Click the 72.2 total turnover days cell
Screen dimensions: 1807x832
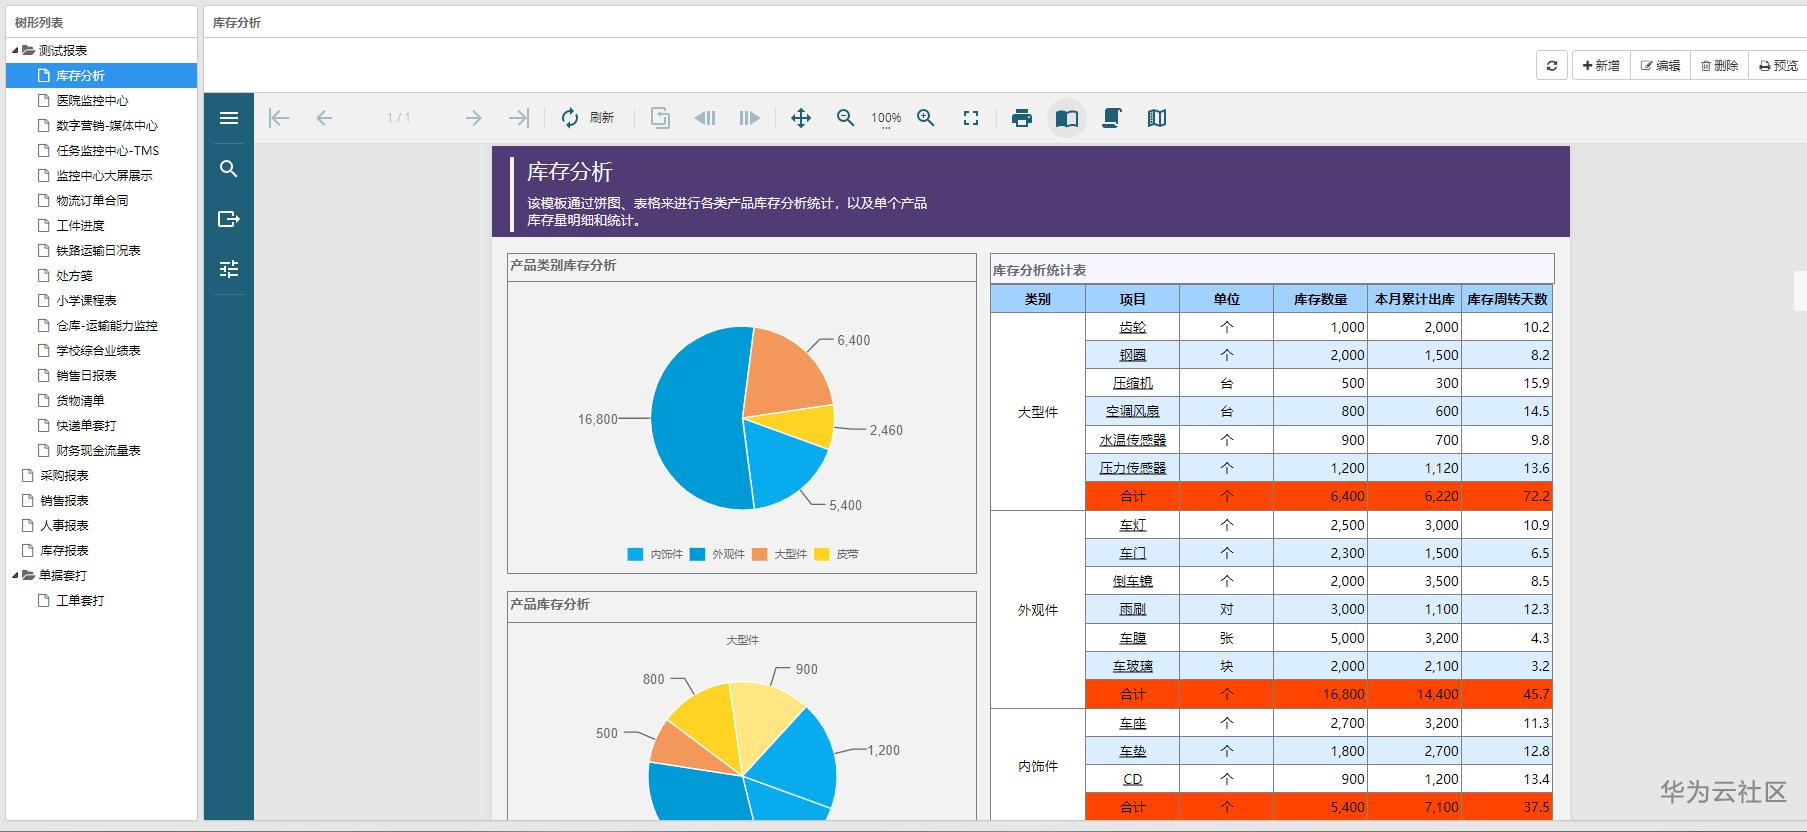click(1507, 496)
